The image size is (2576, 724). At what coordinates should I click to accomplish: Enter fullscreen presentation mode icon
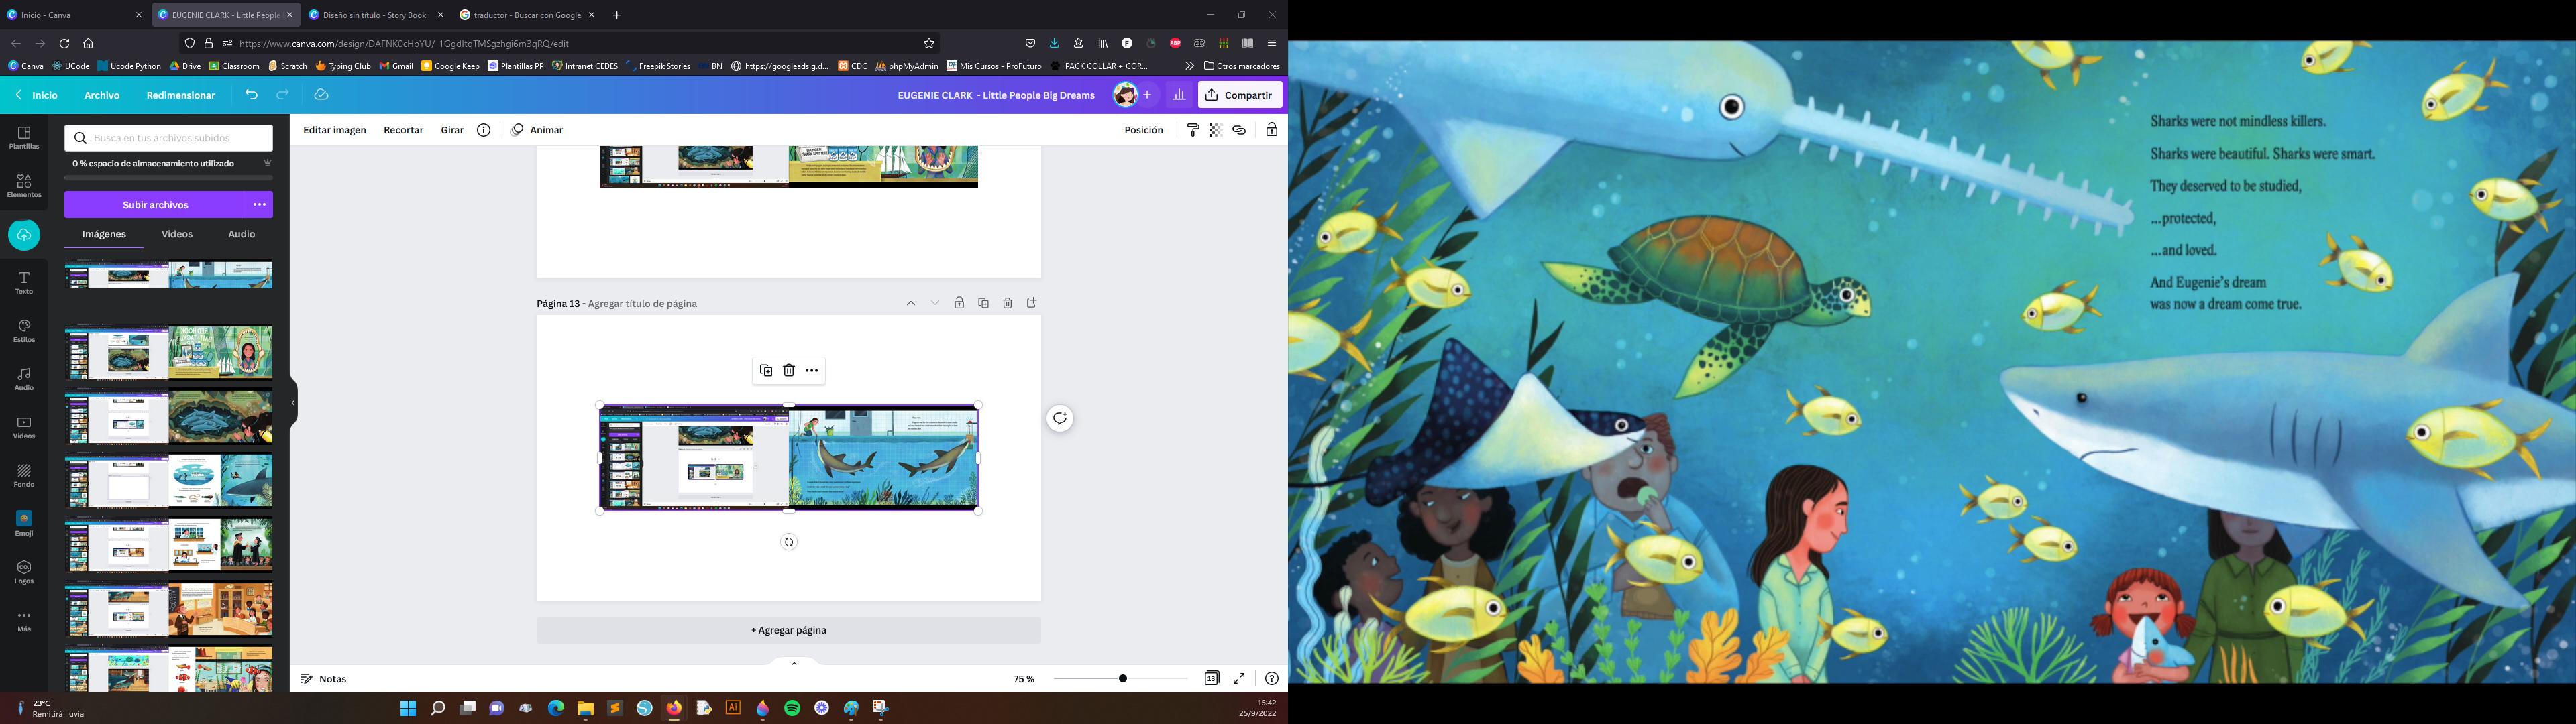tap(1239, 678)
